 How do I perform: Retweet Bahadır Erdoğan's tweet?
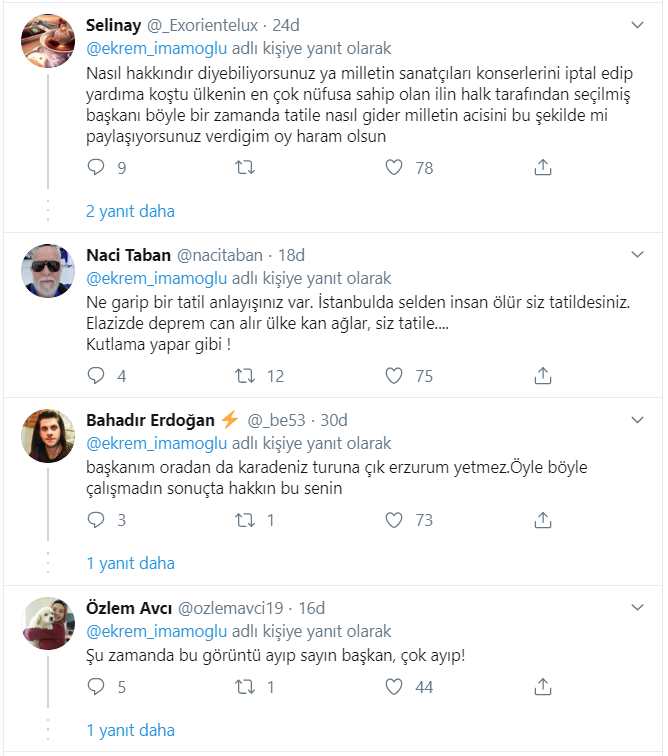point(243,520)
